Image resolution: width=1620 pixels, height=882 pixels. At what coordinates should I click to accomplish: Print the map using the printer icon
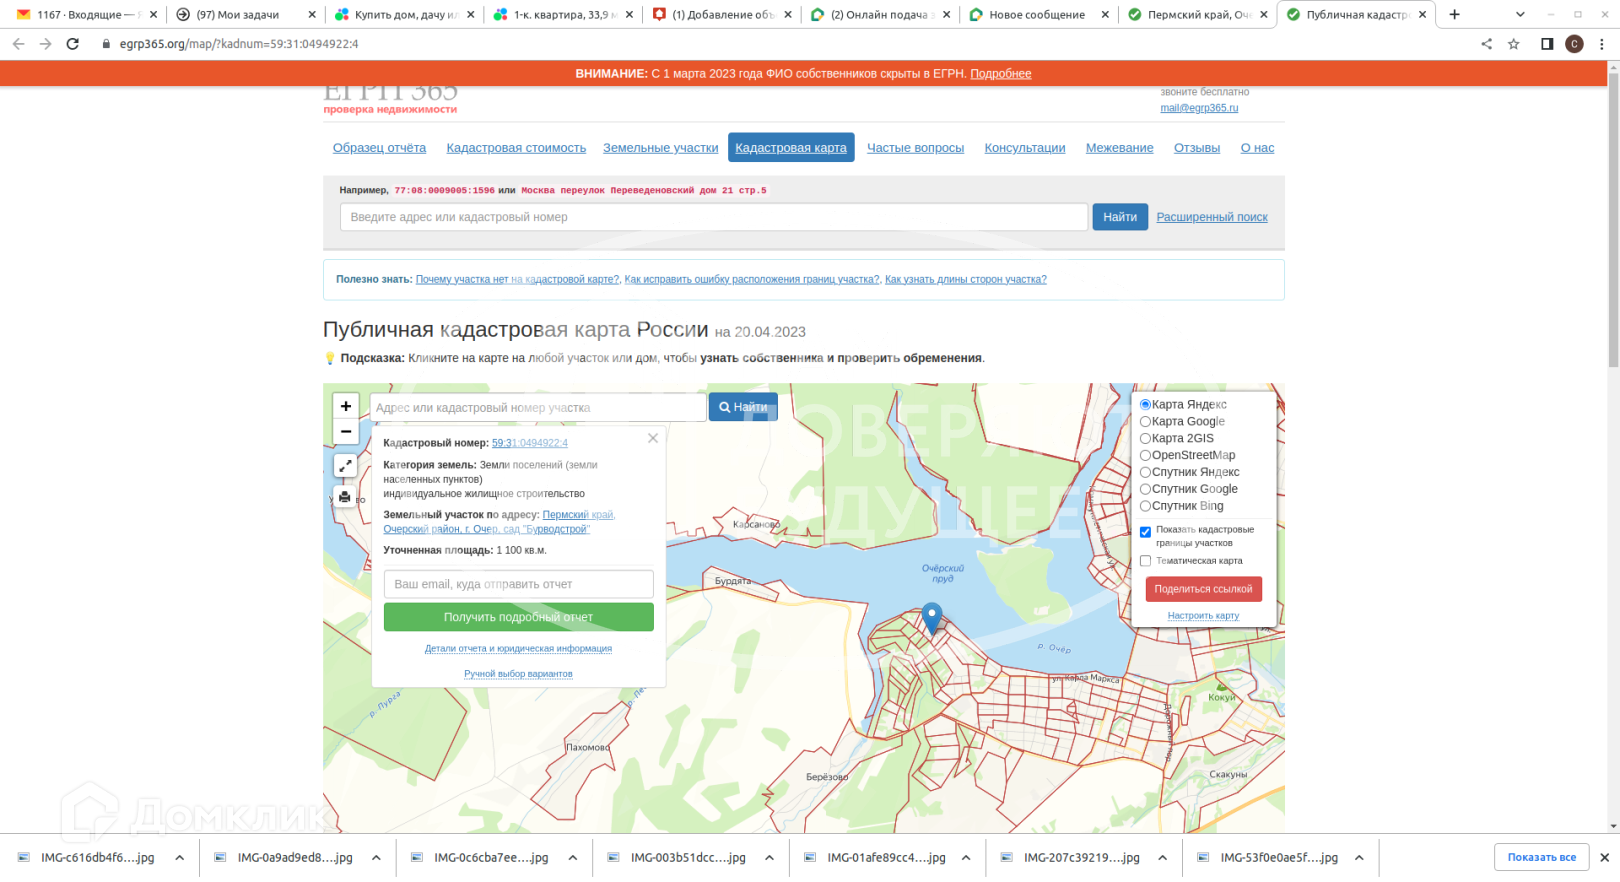345,496
